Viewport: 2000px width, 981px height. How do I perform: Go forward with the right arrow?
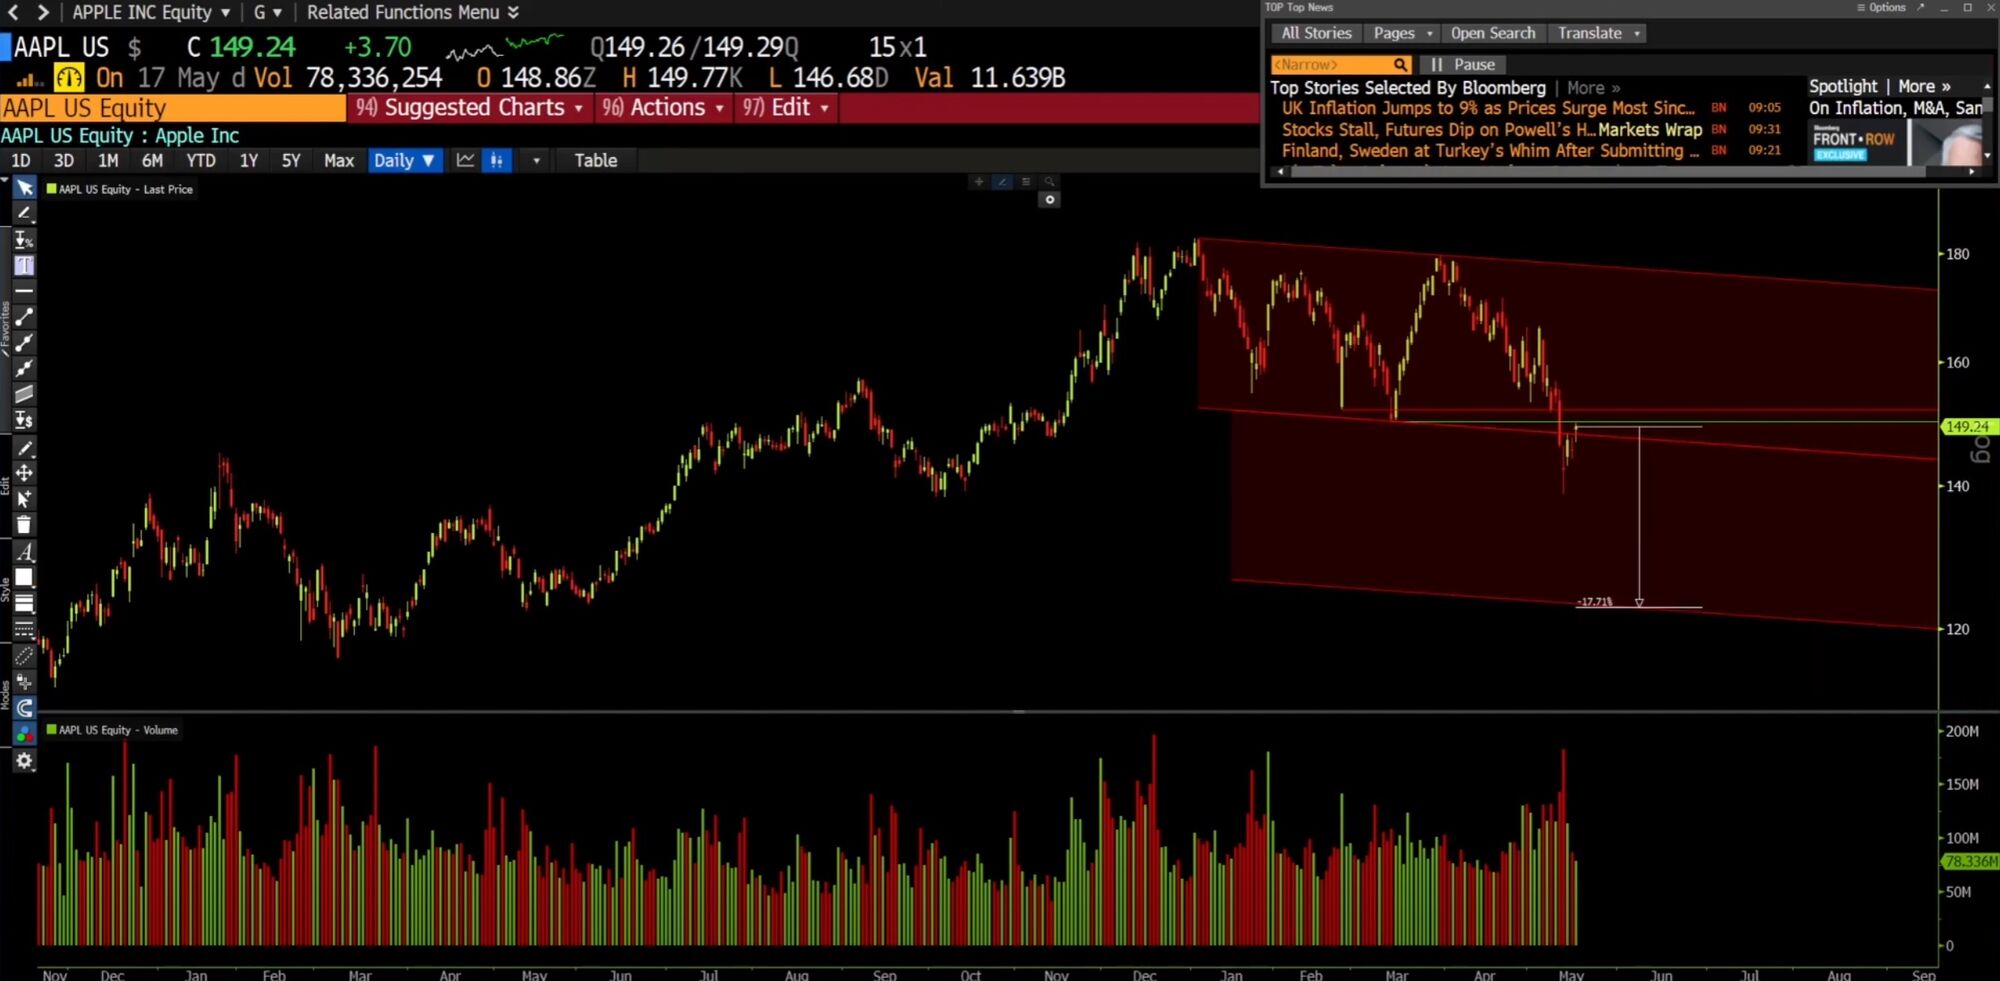(42, 12)
